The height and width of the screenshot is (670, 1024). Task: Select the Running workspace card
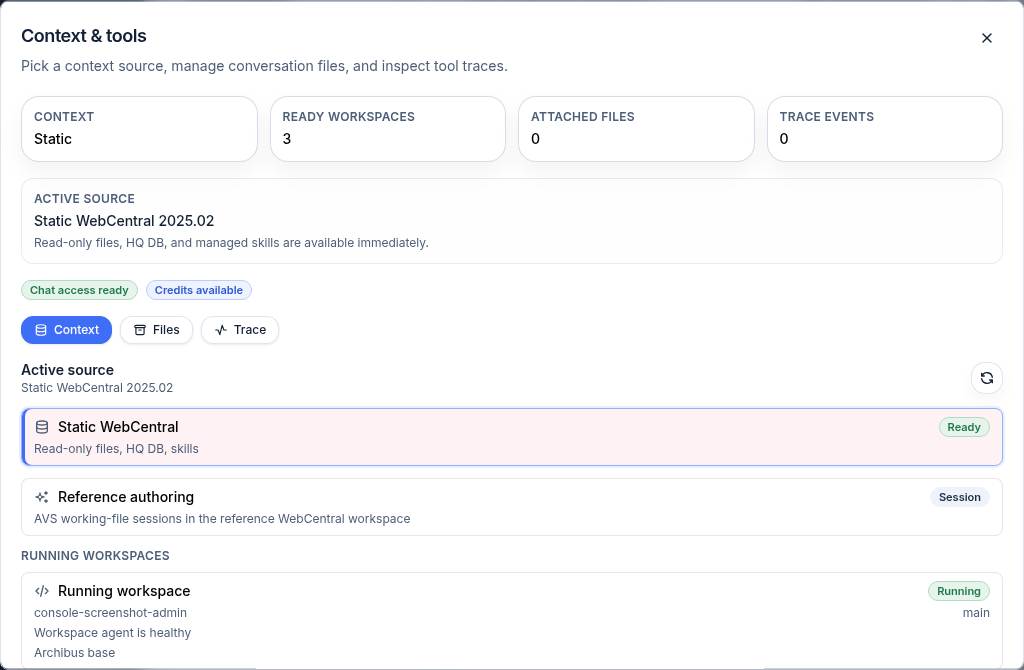point(512,620)
